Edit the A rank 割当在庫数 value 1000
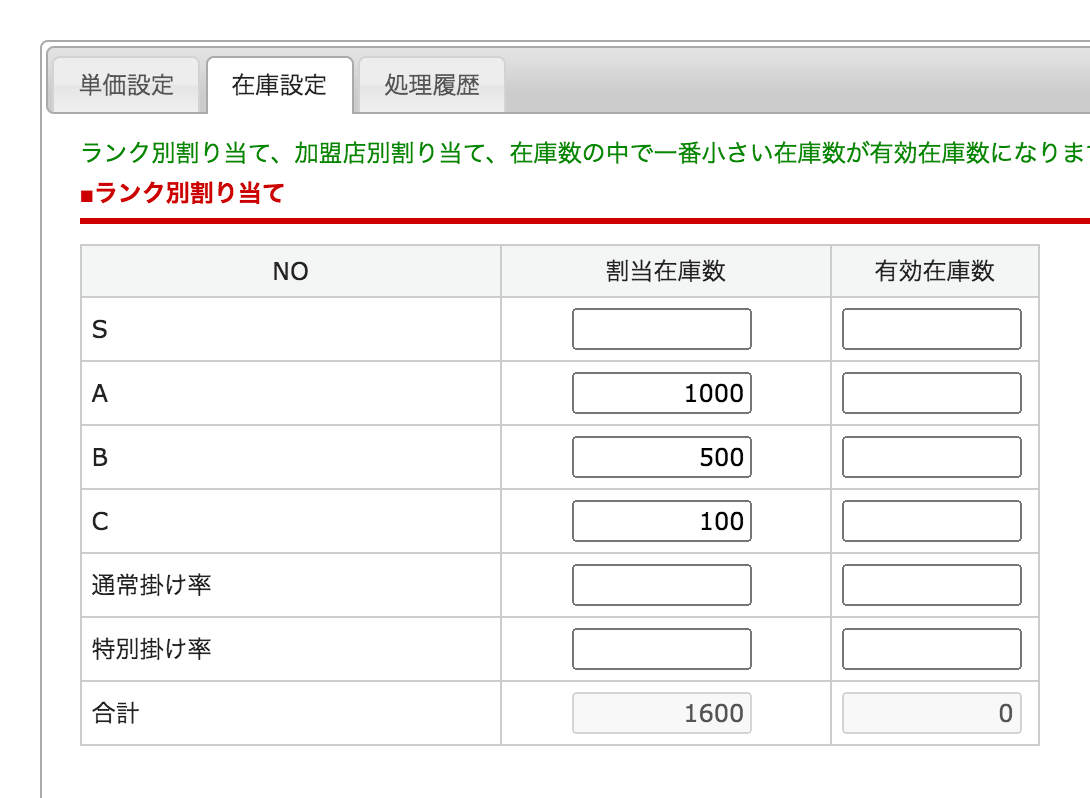 [x=661, y=393]
